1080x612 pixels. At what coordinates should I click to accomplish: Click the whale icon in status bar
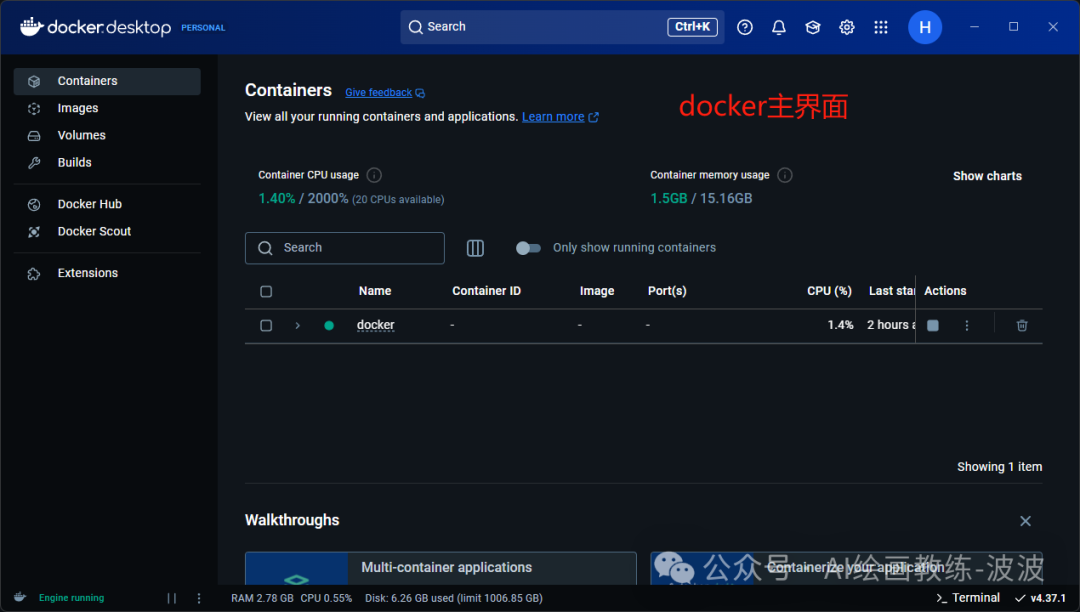point(20,598)
